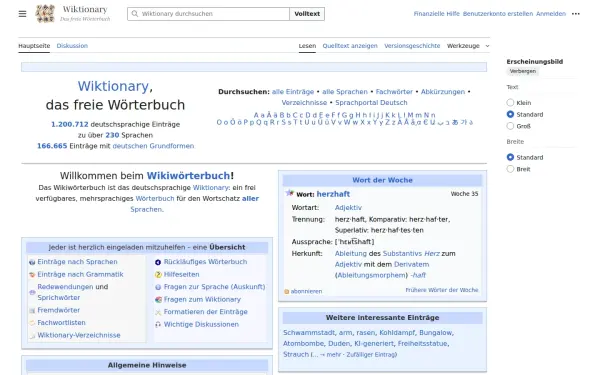The image size is (600, 375).
Task: Open the Abkürzungen link
Action: click(x=443, y=92)
